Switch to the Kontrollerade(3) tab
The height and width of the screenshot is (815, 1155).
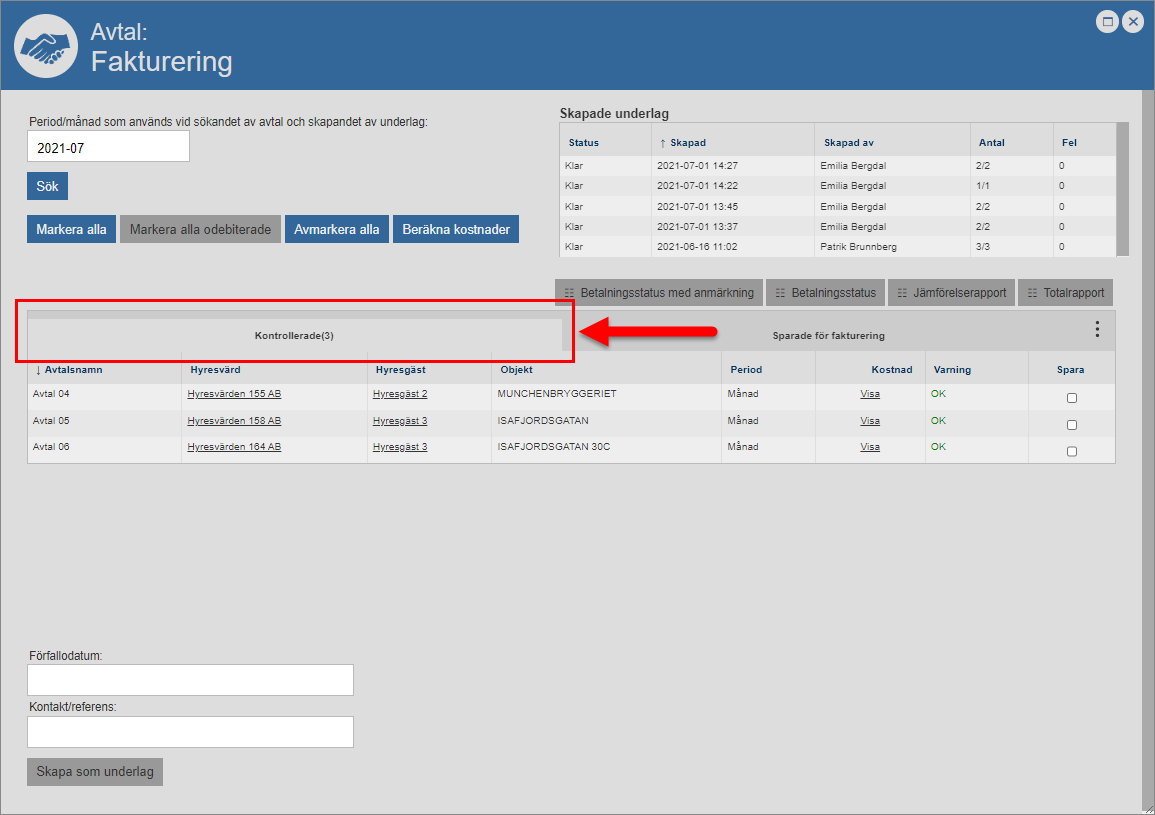pyautogui.click(x=294, y=336)
